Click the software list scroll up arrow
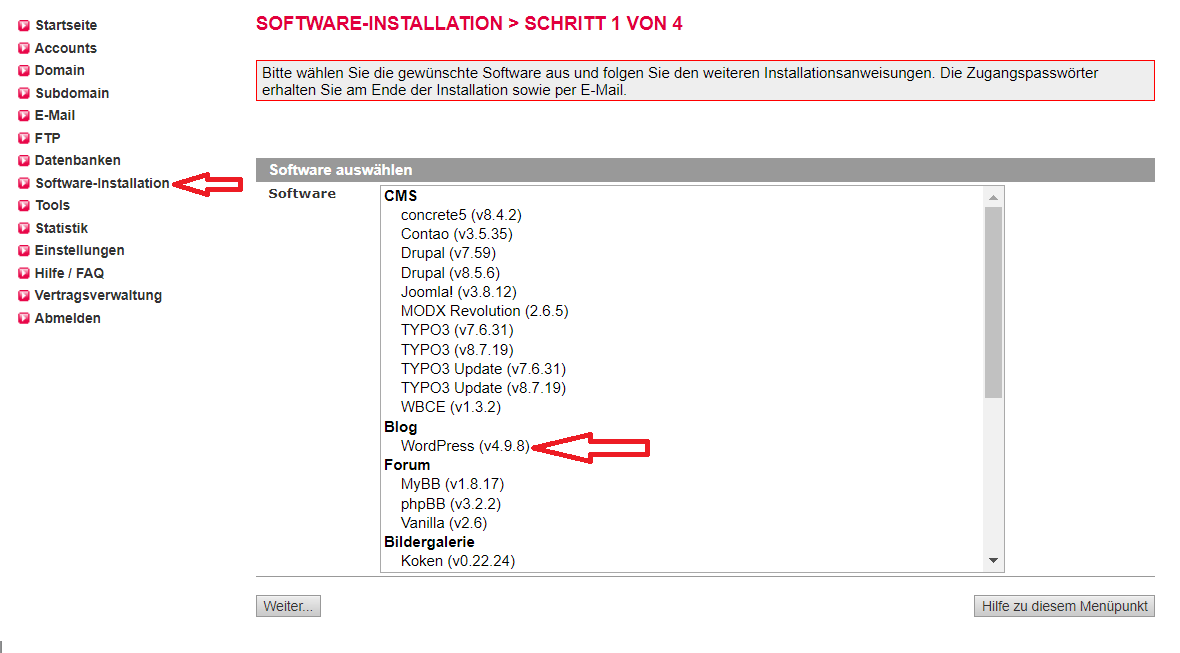Image resolution: width=1180 pixels, height=653 pixels. click(x=993, y=197)
